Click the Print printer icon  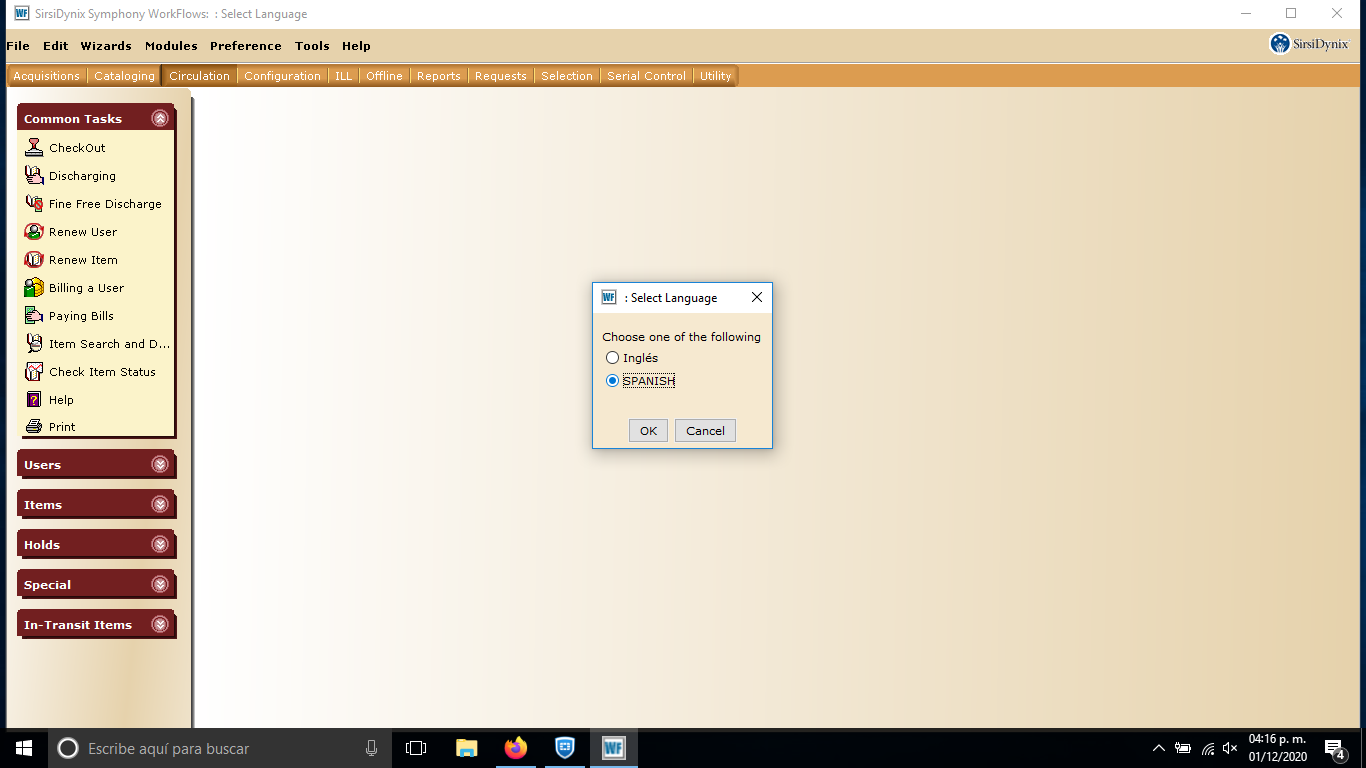tap(34, 426)
